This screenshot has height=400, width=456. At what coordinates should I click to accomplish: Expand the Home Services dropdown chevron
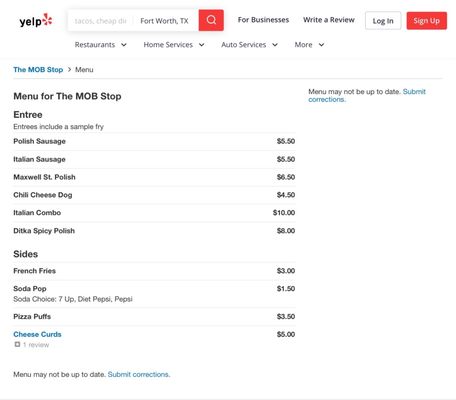click(201, 45)
